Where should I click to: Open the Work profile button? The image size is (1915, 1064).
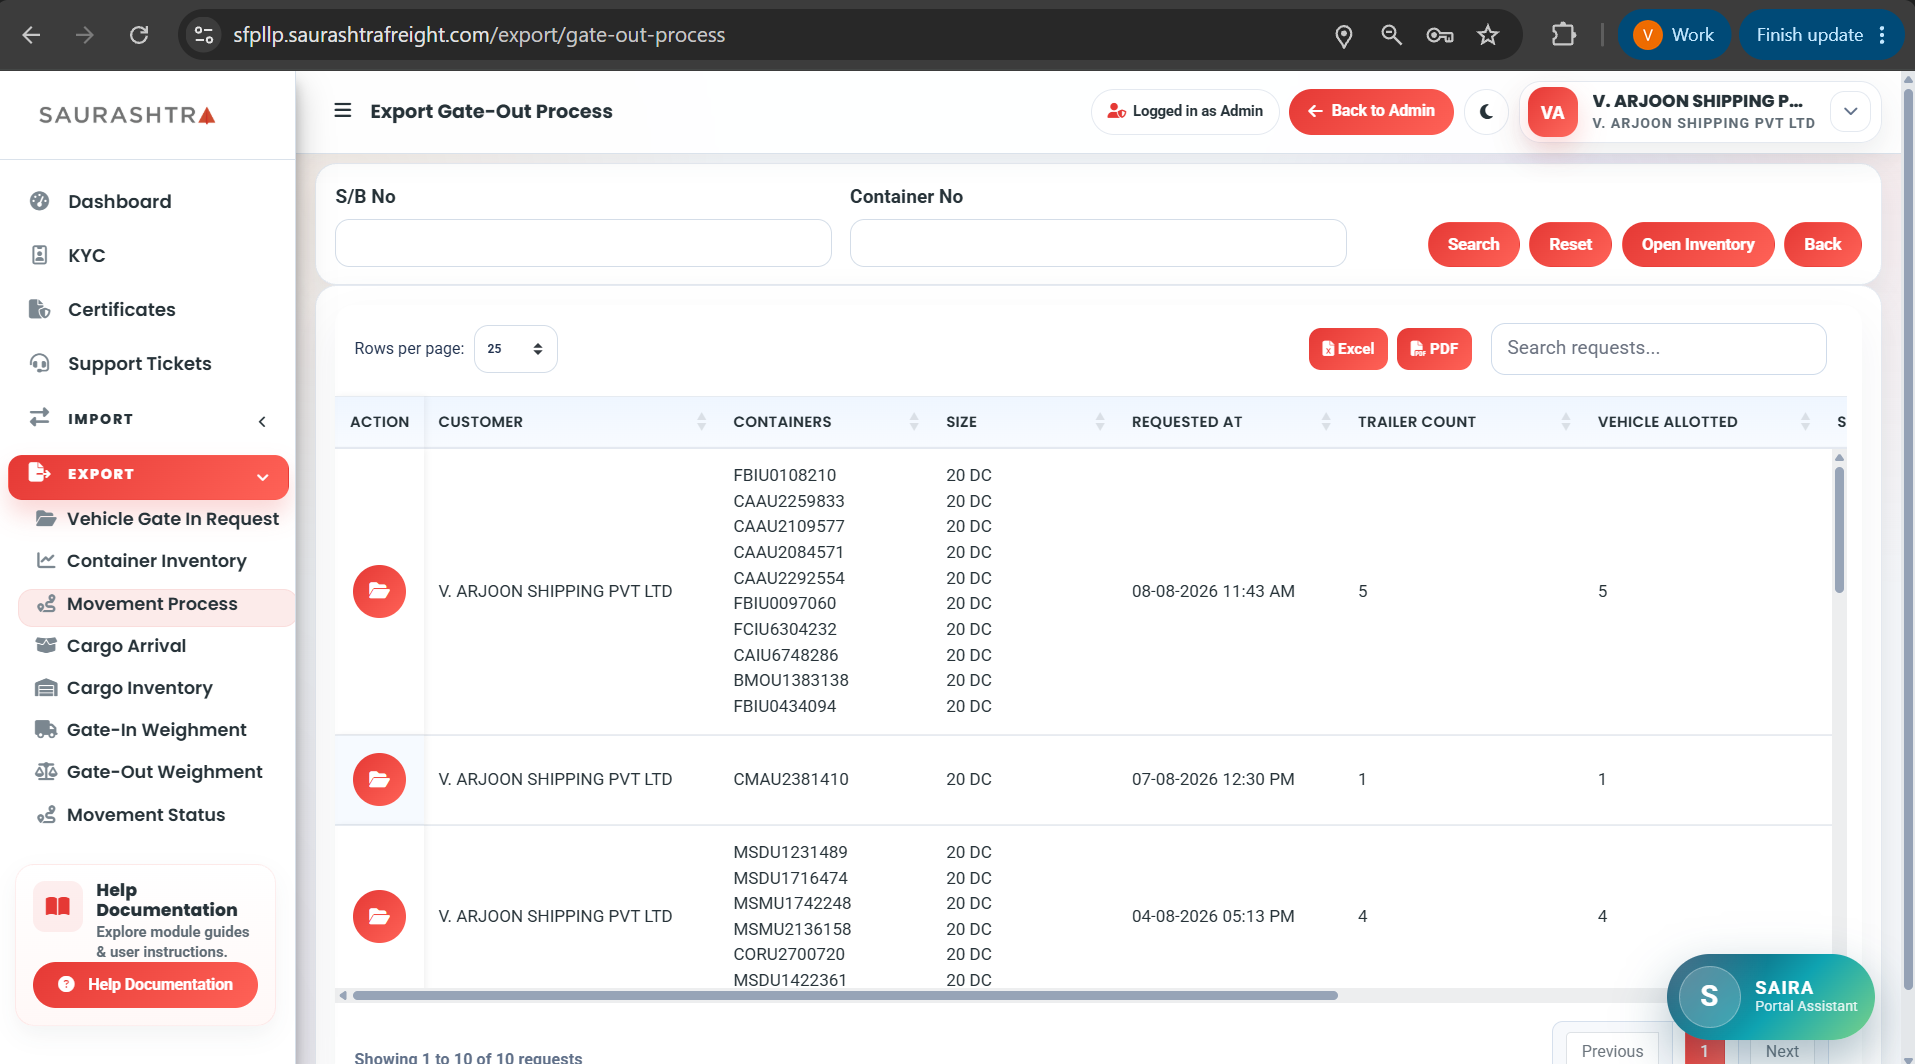point(1674,35)
